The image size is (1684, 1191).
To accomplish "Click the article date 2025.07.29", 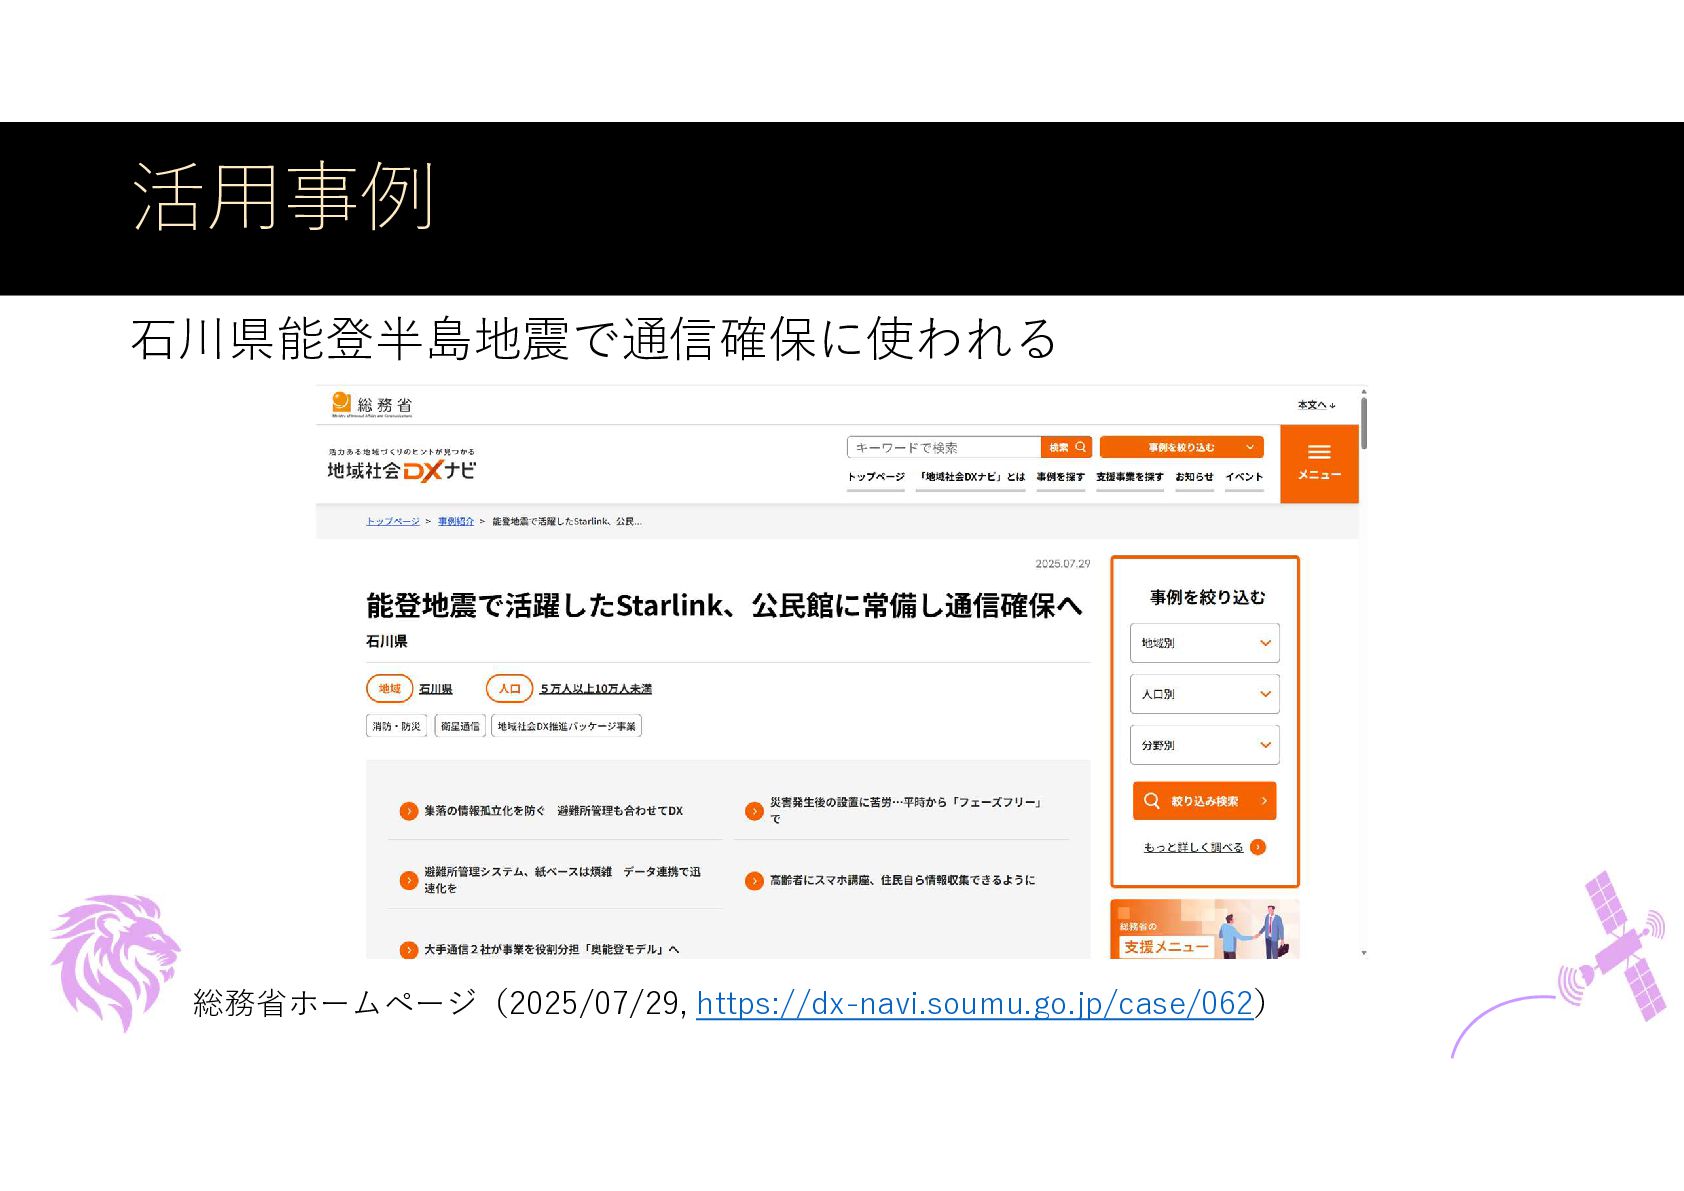I will pos(1063,564).
